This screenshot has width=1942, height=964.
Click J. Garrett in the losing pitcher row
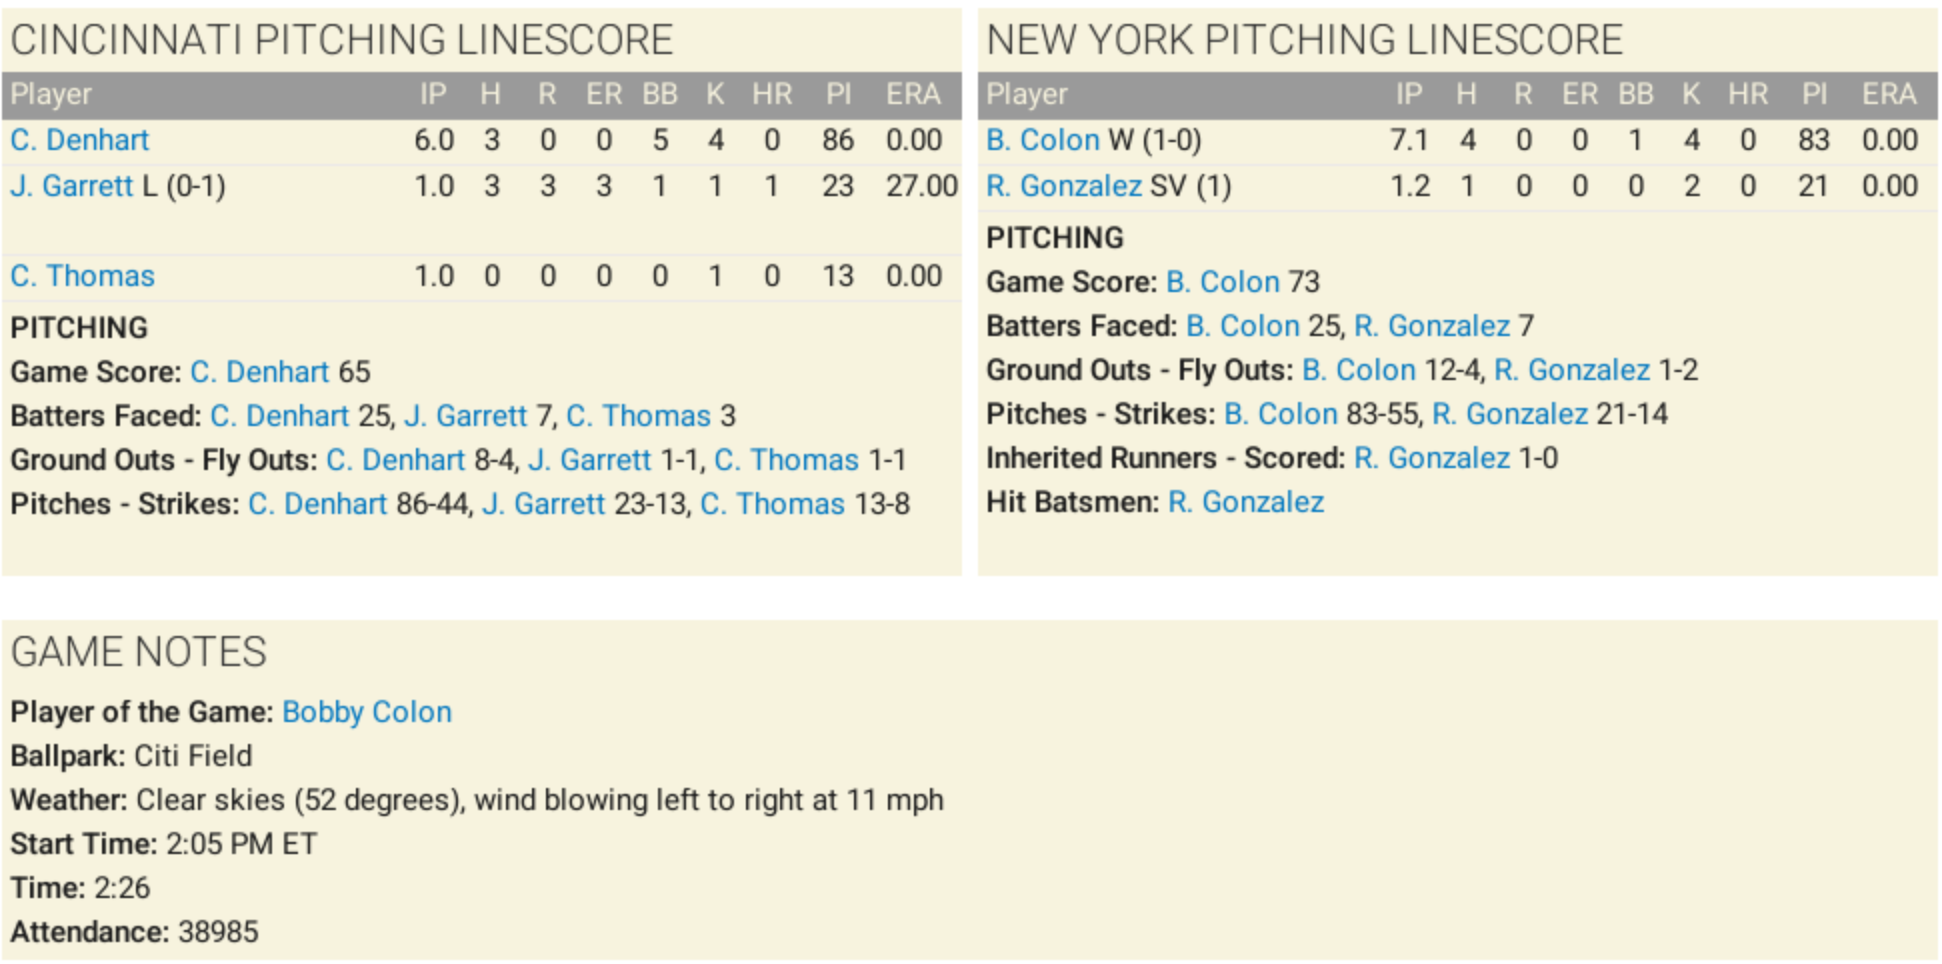pyautogui.click(x=71, y=186)
